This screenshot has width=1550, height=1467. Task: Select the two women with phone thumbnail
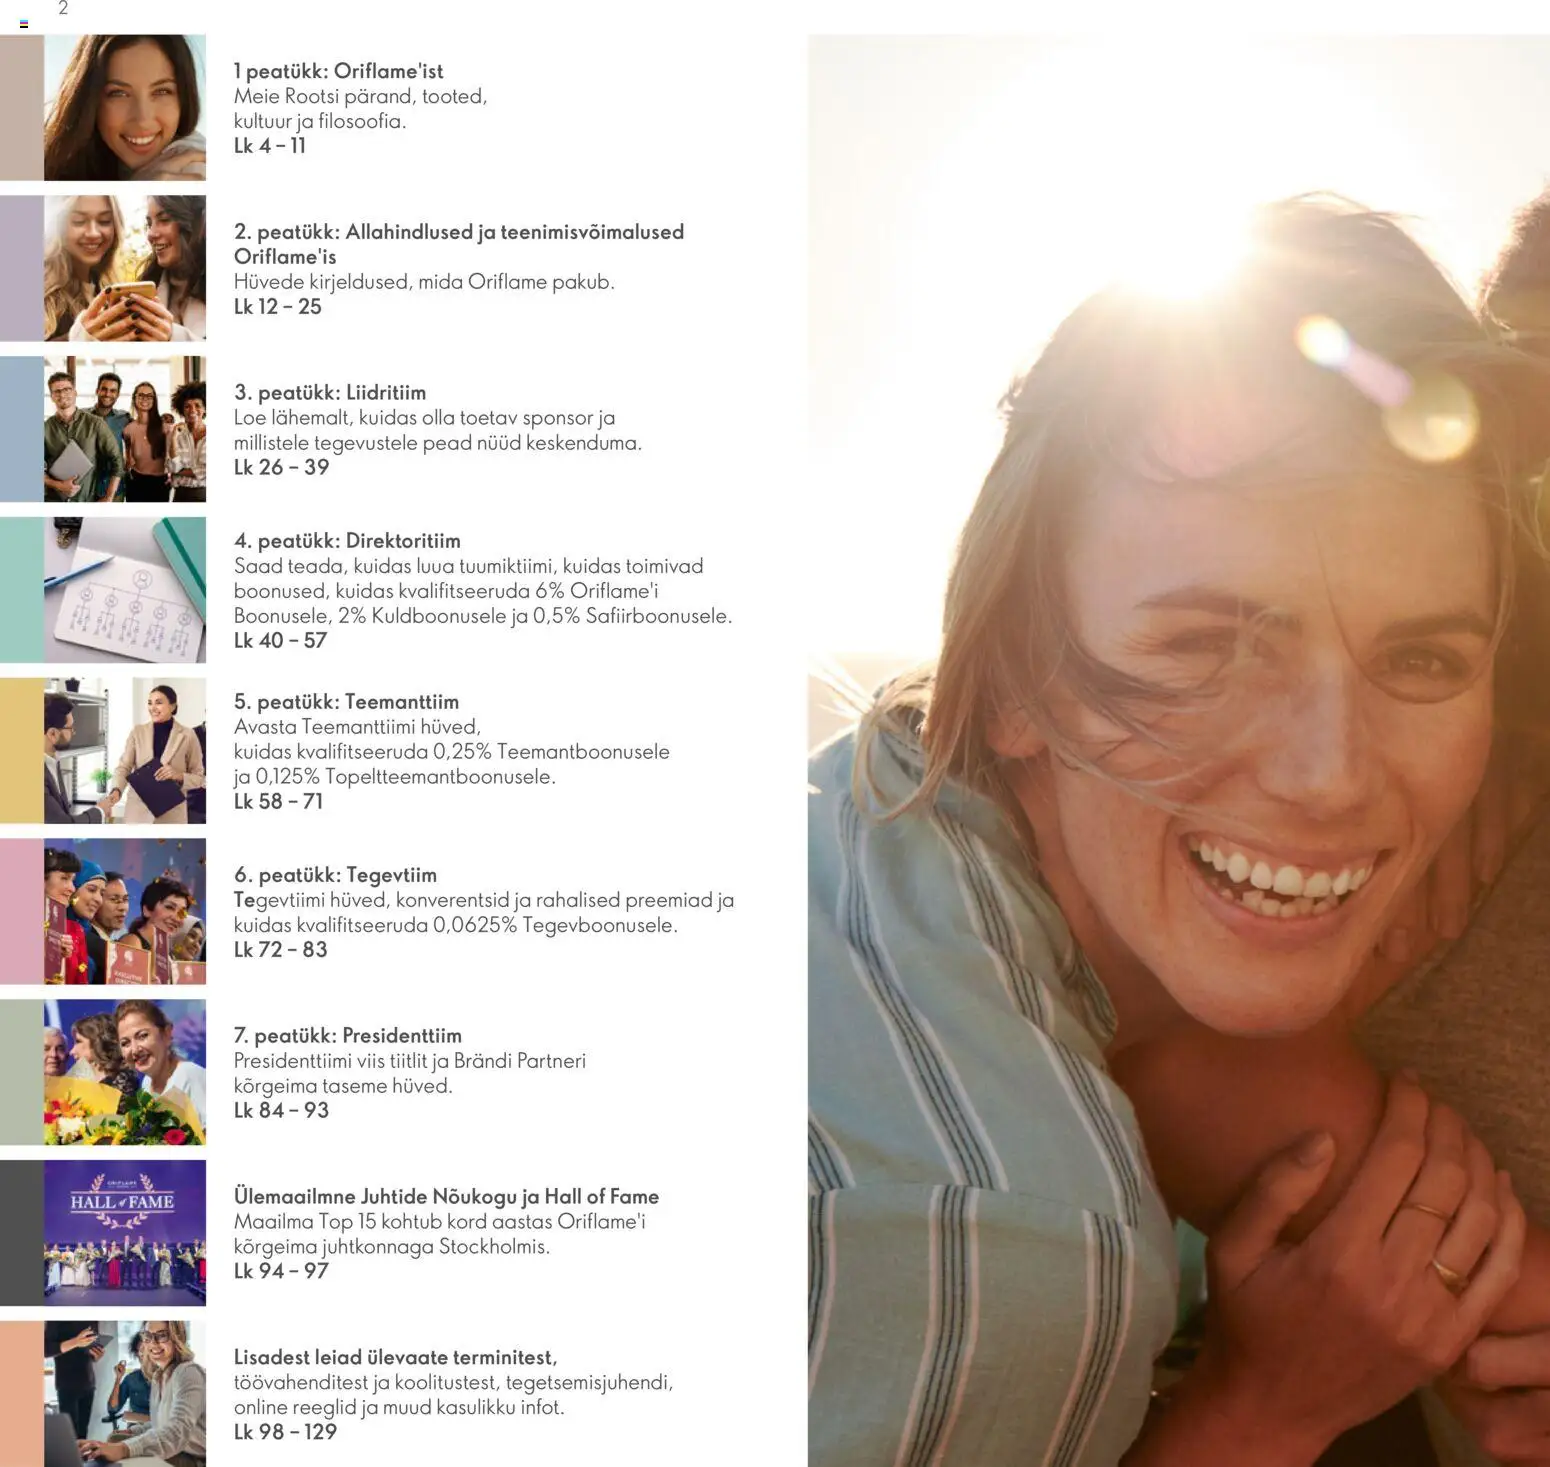pyautogui.click(x=125, y=268)
